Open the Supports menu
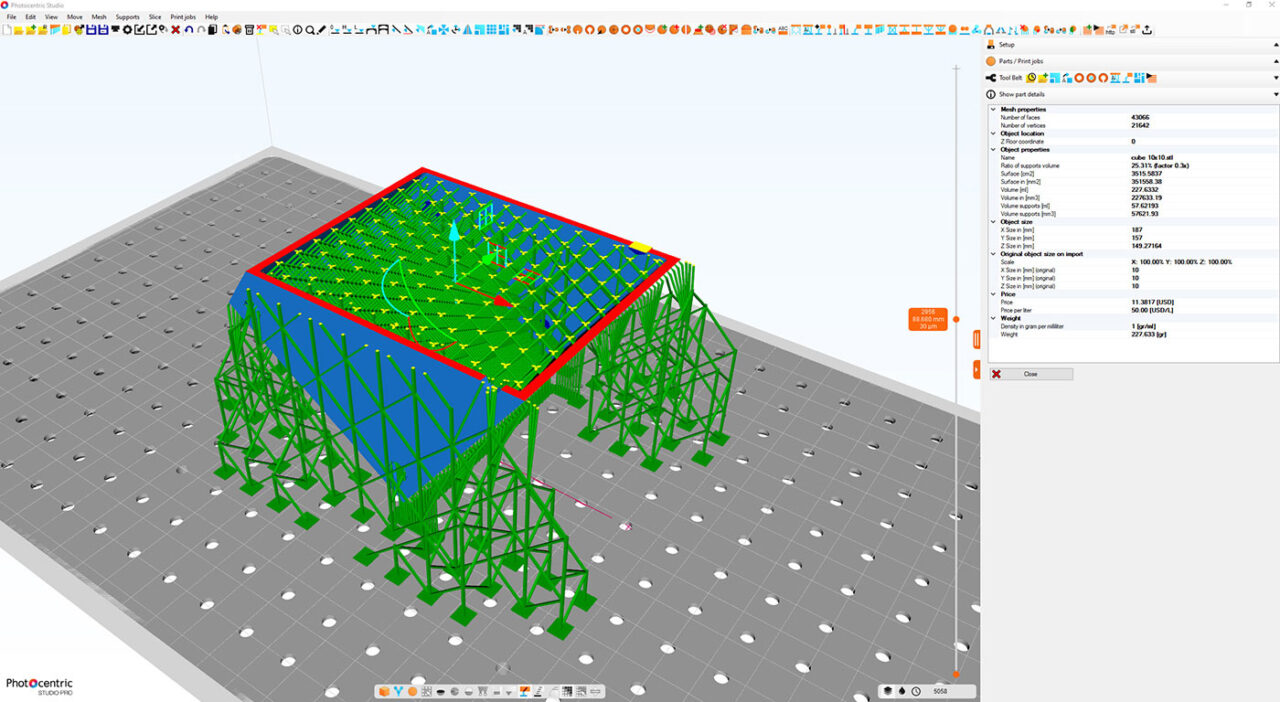The image size is (1280, 702). click(127, 17)
